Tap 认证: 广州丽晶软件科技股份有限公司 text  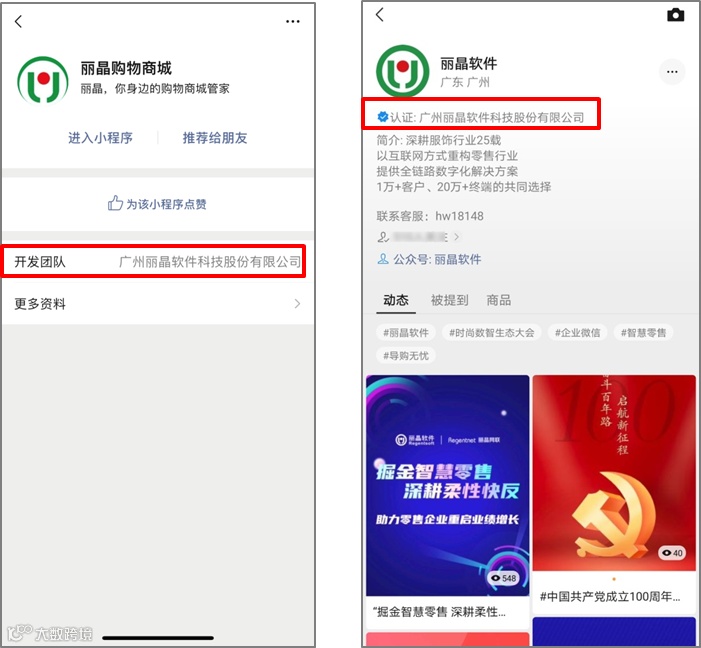point(487,118)
